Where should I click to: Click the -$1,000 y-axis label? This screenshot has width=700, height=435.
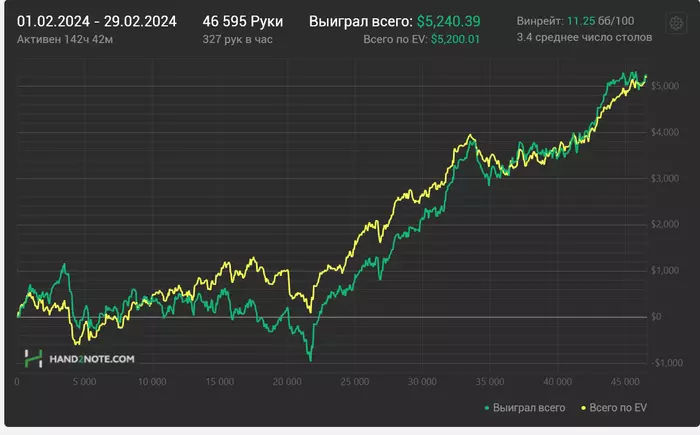pyautogui.click(x=667, y=363)
